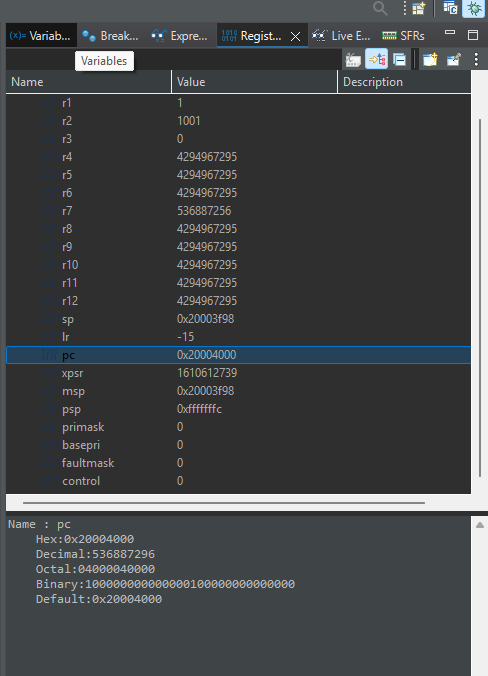Switch to the Breakpoints tab

tap(110, 36)
